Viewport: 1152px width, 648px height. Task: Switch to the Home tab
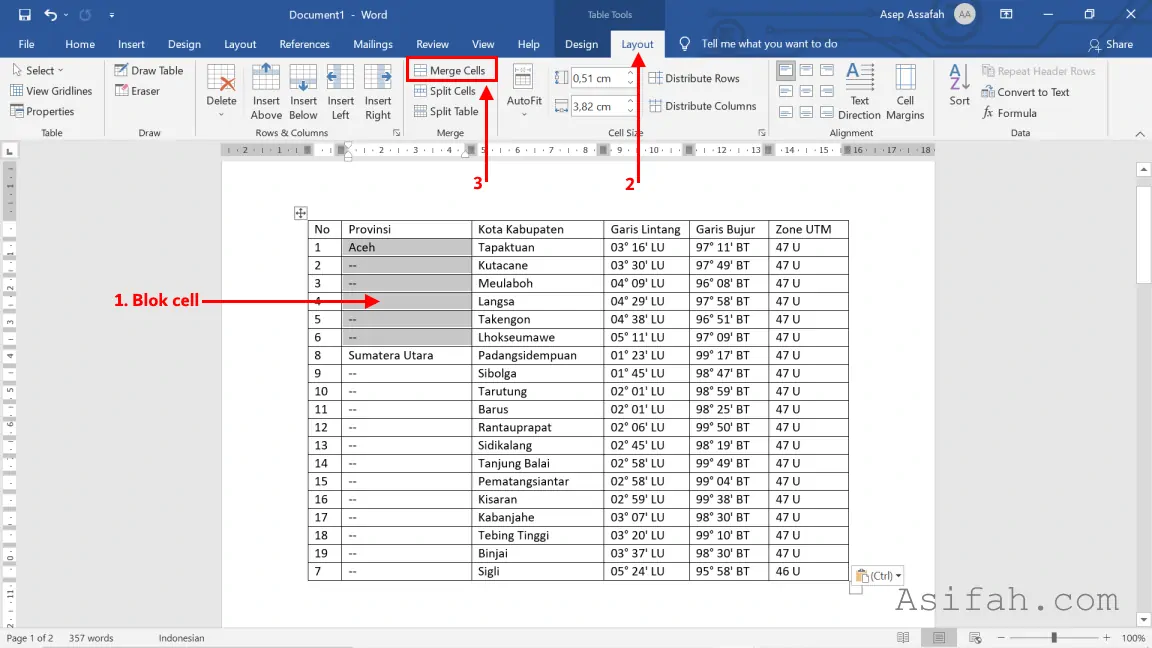pyautogui.click(x=79, y=44)
